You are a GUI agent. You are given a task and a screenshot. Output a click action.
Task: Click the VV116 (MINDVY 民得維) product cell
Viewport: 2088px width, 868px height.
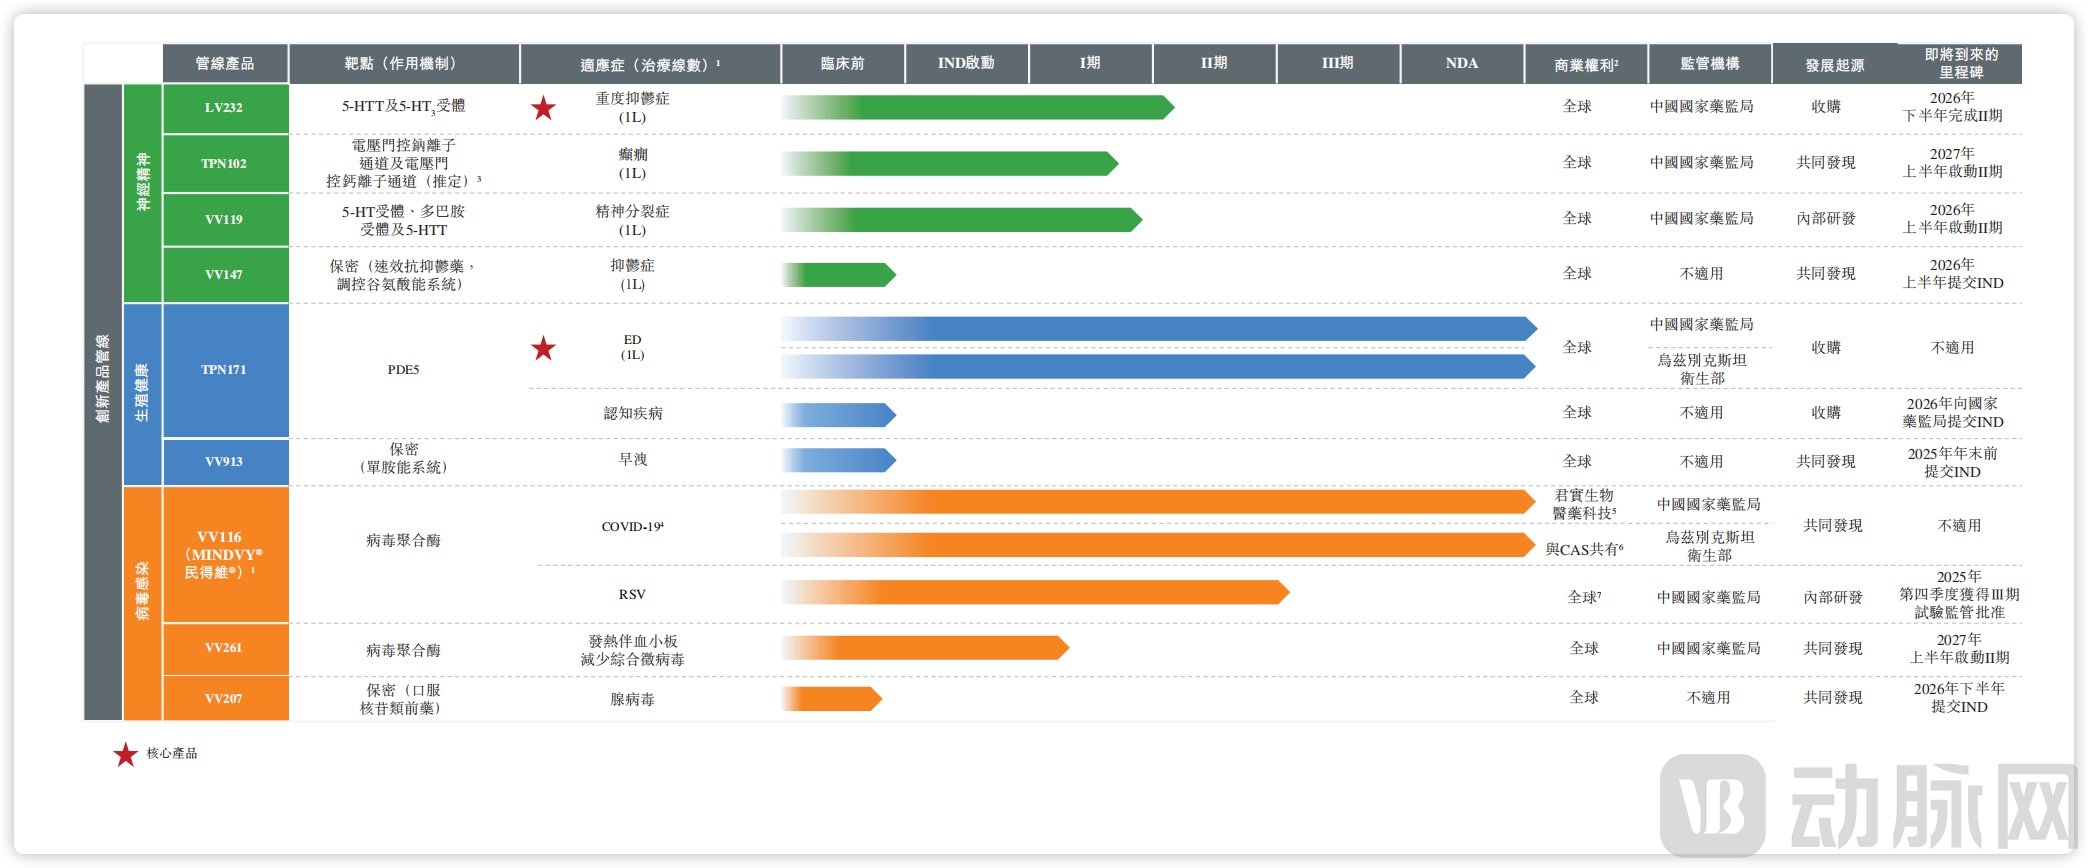tap(225, 555)
